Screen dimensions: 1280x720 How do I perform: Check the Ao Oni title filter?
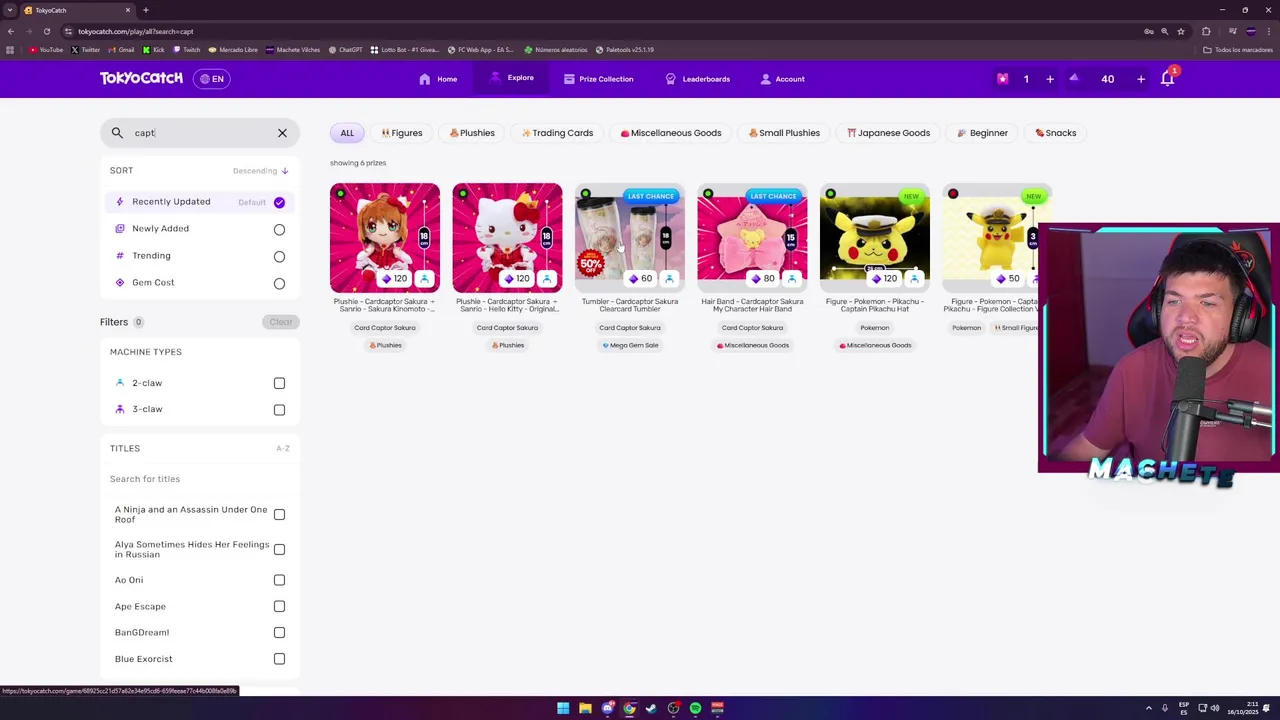279,580
